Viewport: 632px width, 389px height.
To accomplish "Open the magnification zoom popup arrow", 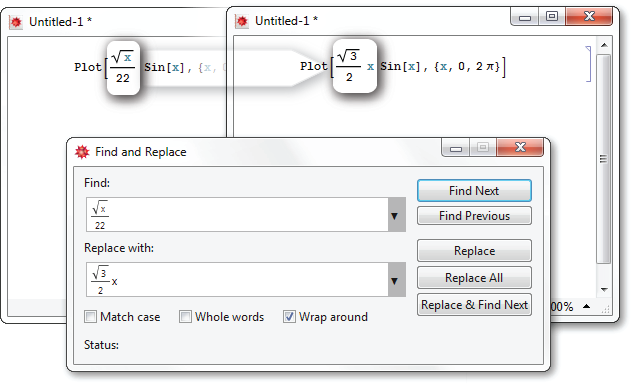I will pyautogui.click(x=587, y=307).
